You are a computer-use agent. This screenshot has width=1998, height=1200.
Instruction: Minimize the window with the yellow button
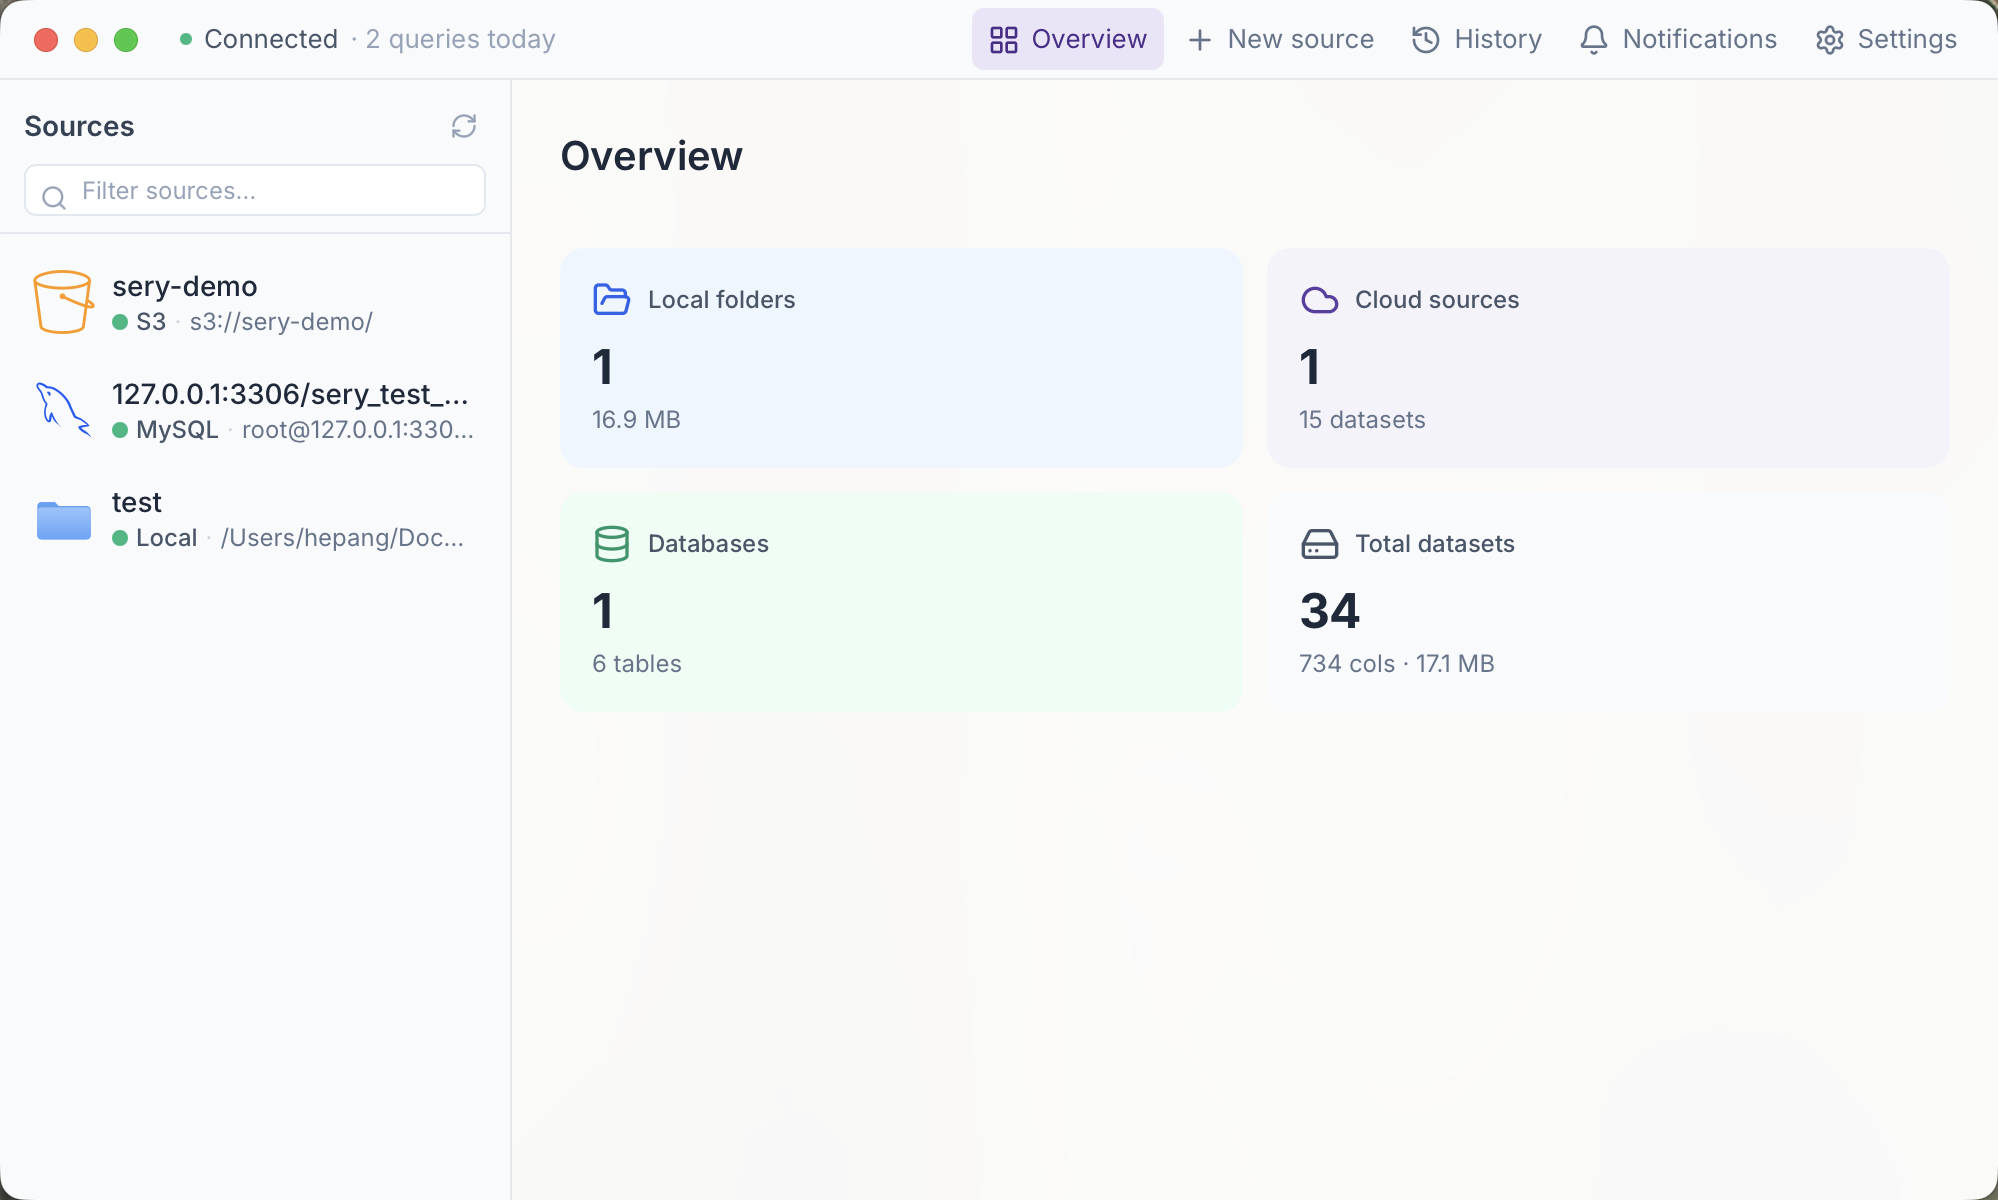(86, 40)
